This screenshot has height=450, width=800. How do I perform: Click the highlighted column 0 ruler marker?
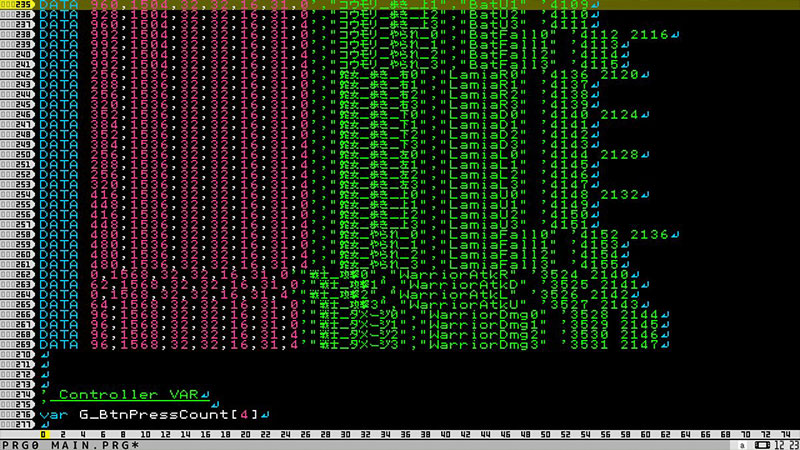[45, 434]
